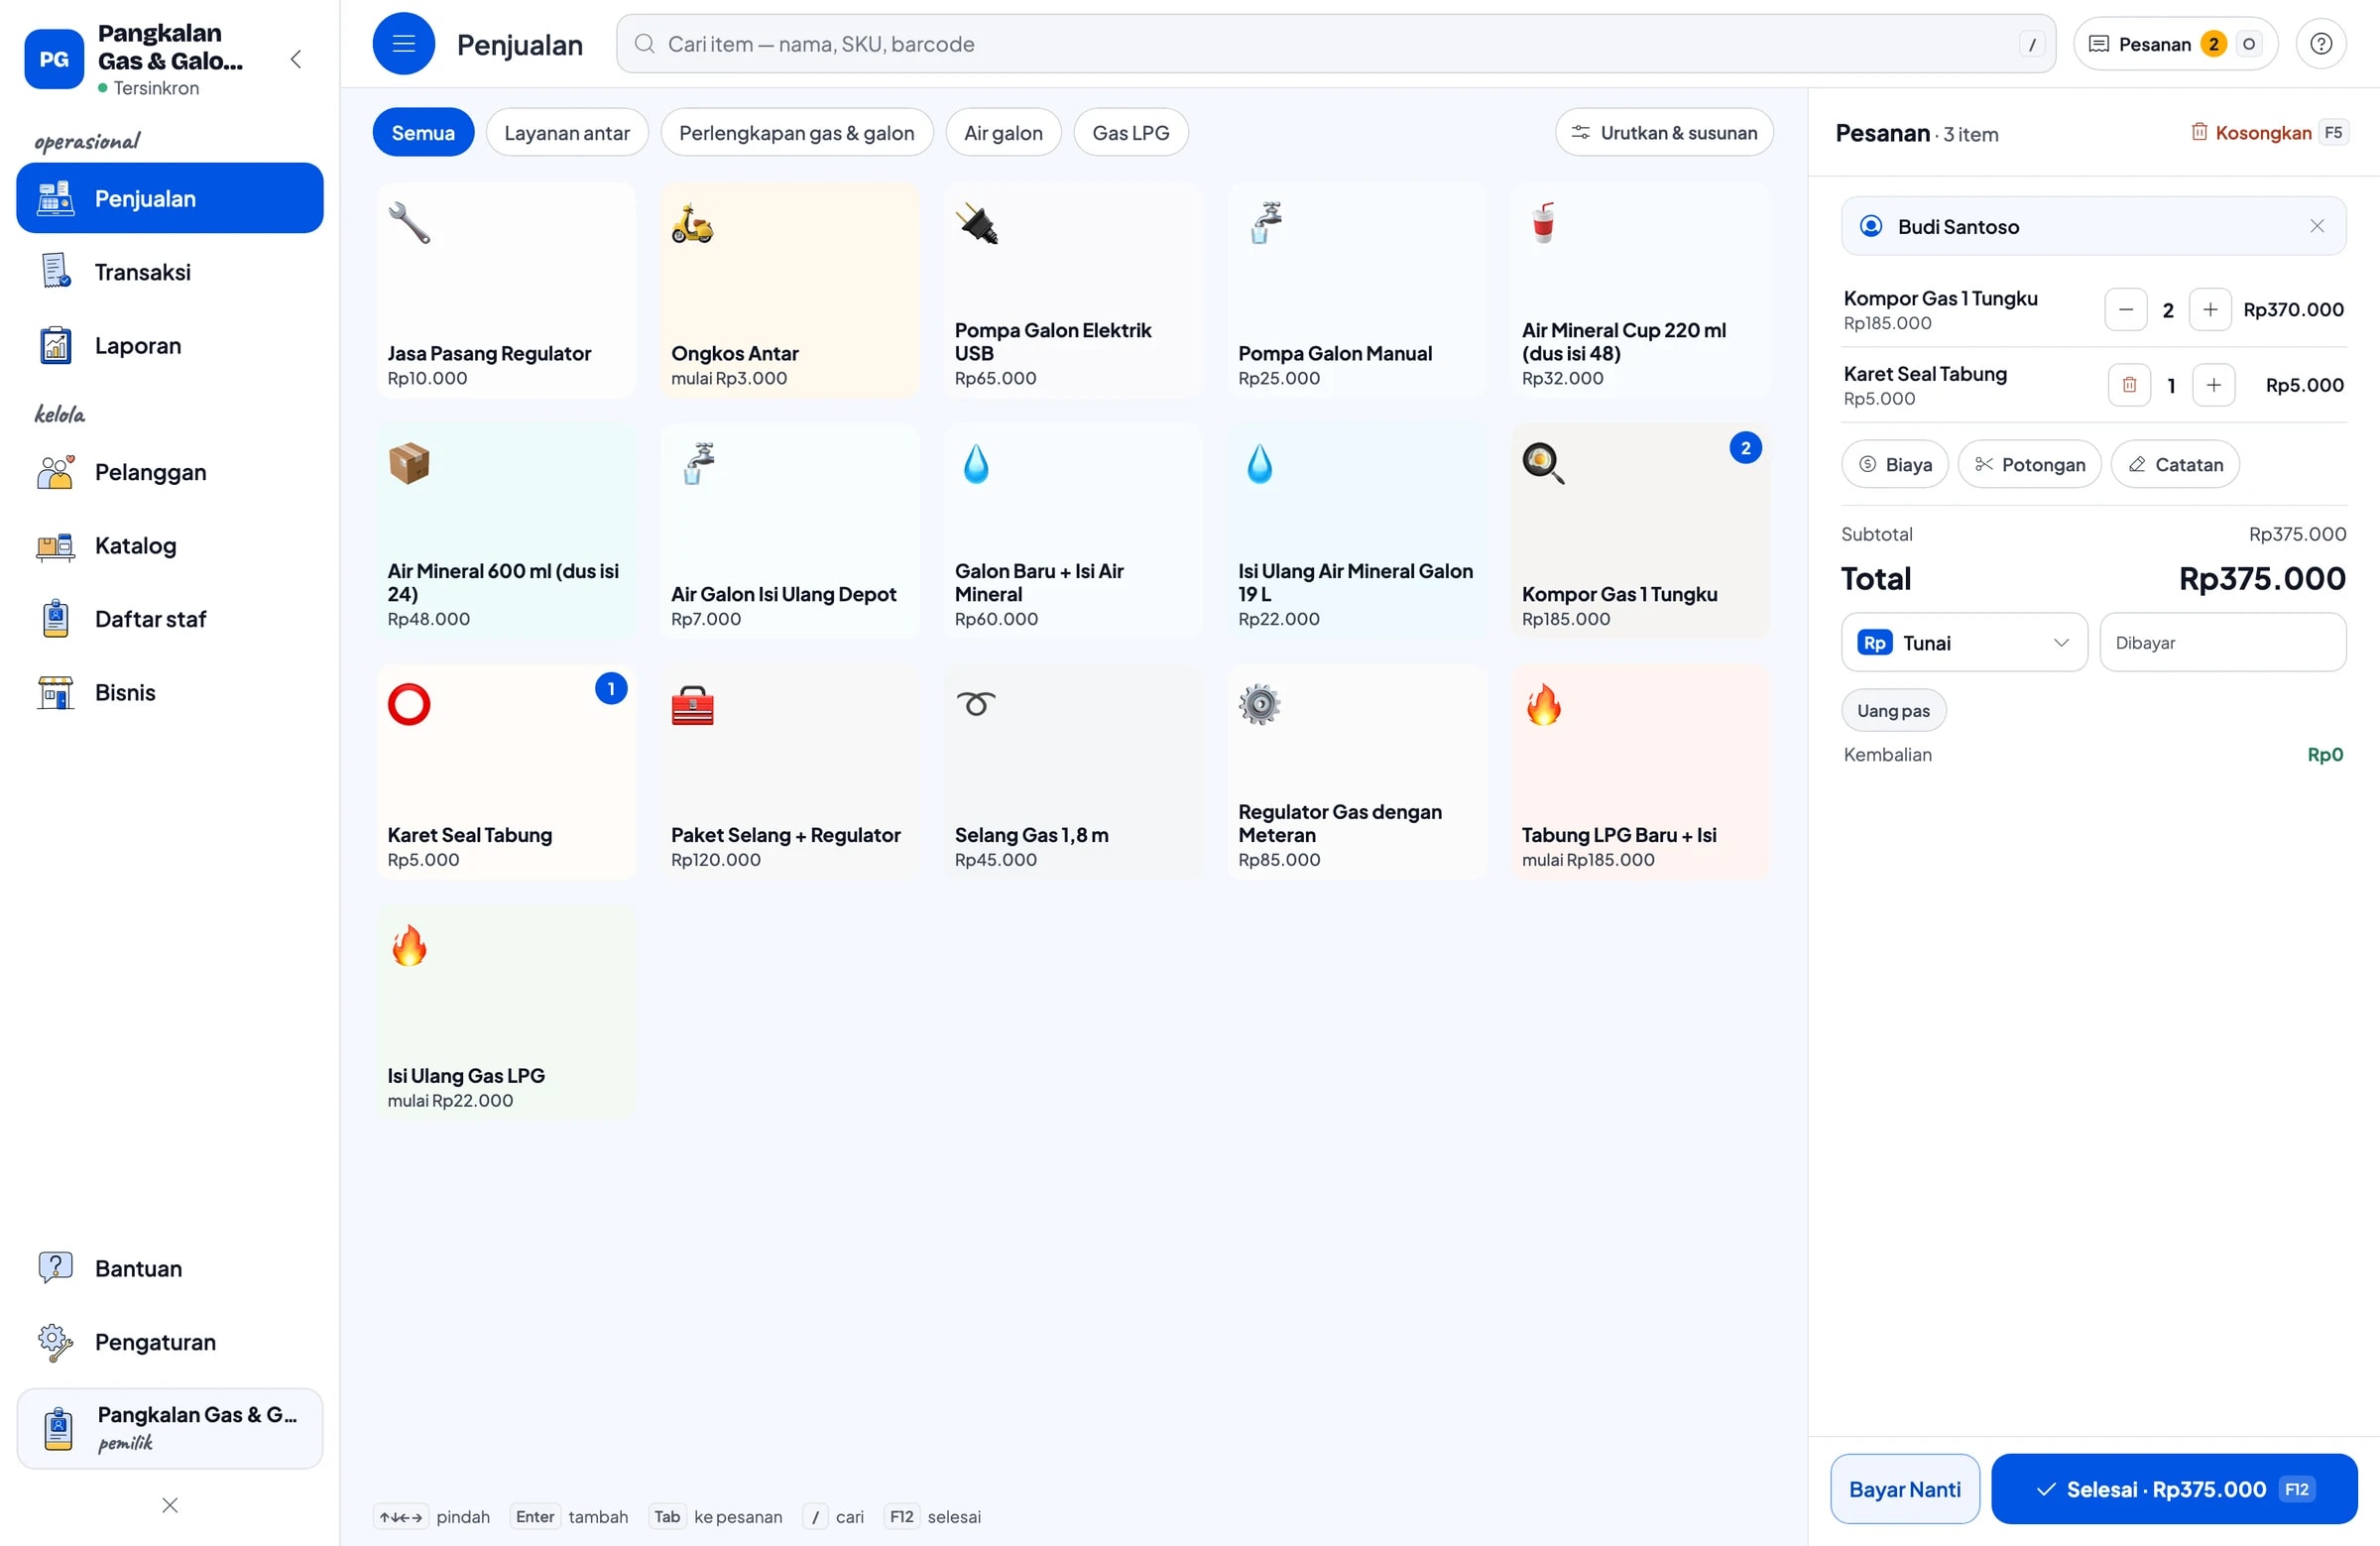Add Pompa Galon Elektrik USB item
The width and height of the screenshot is (2380, 1546).
[x=1073, y=290]
